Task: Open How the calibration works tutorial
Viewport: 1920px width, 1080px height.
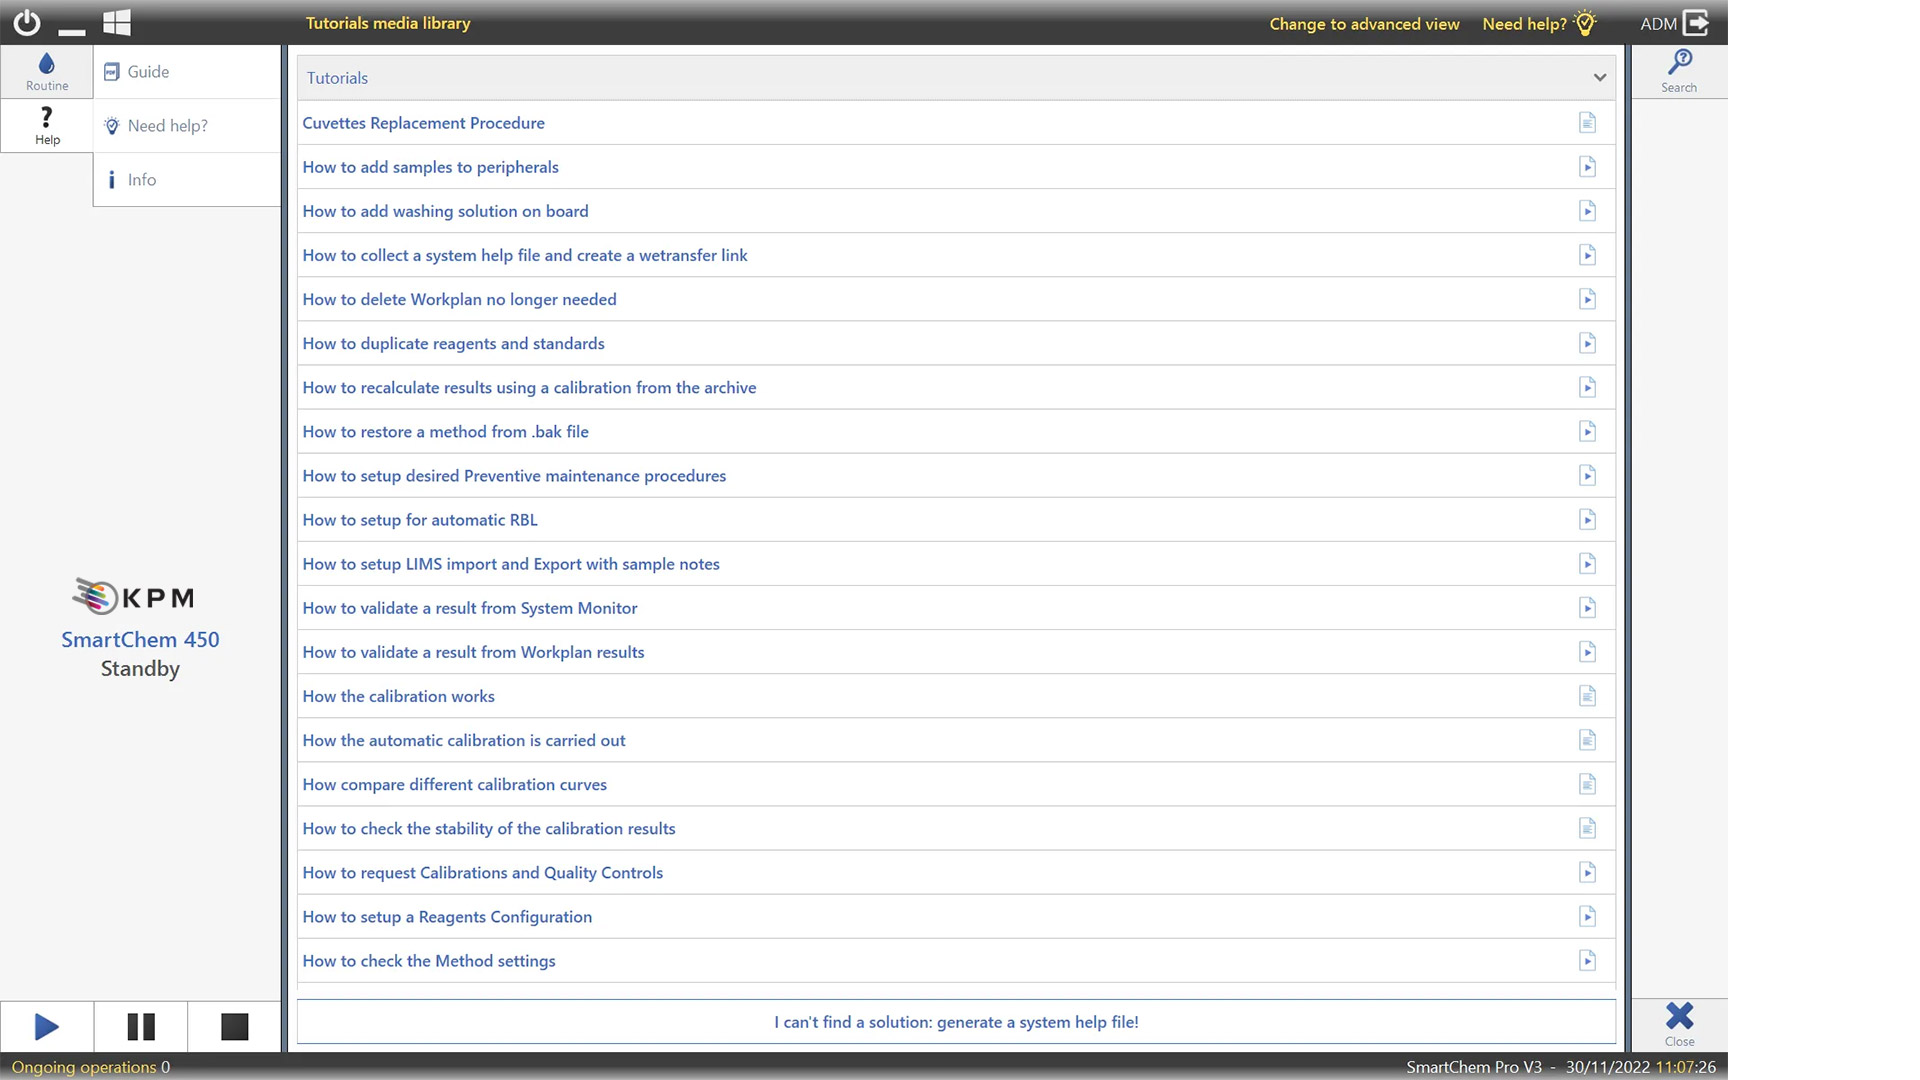Action: pos(398,696)
